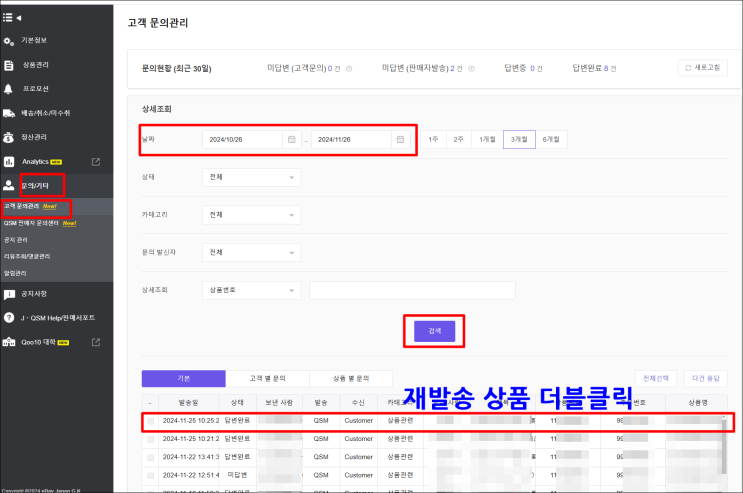Click the 다건 응답 button
This screenshot has height=493, width=743.
(x=706, y=378)
